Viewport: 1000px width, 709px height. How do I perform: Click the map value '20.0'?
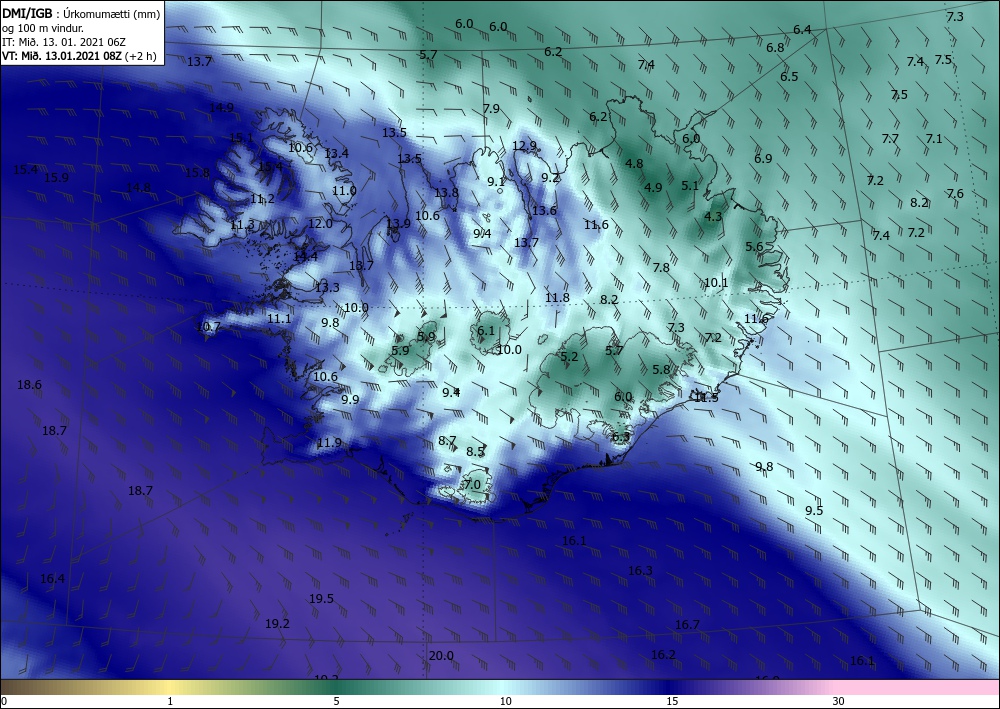pyautogui.click(x=441, y=655)
